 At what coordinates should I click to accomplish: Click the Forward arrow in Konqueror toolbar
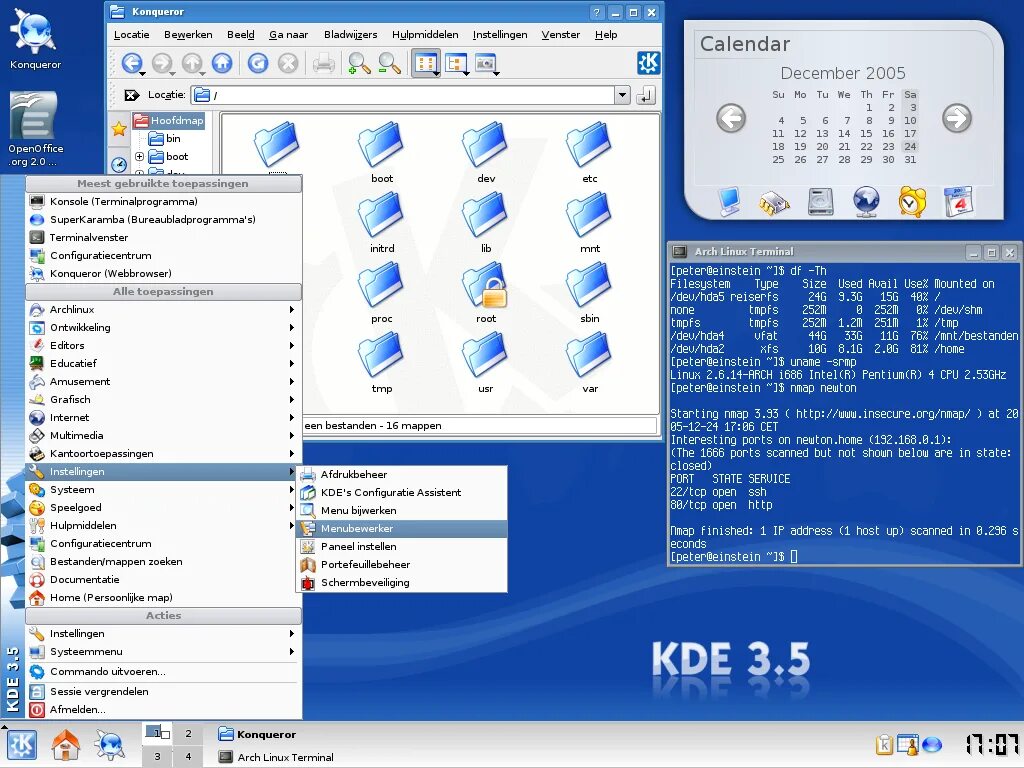click(x=162, y=63)
